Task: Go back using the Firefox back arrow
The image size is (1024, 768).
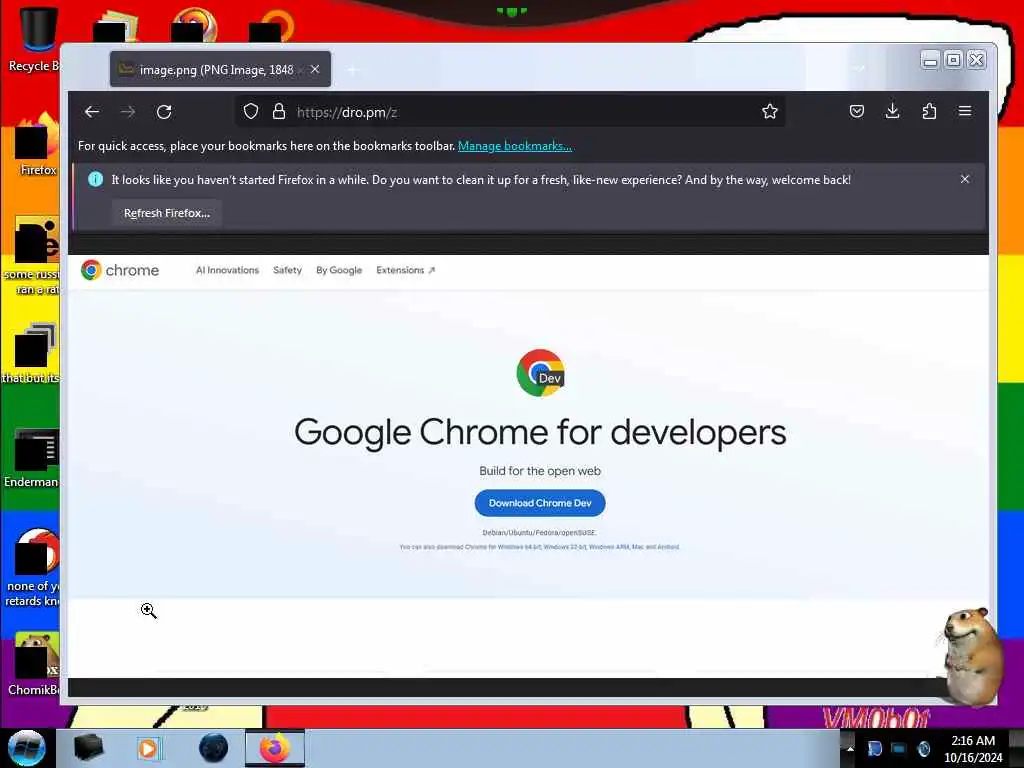Action: [x=92, y=112]
